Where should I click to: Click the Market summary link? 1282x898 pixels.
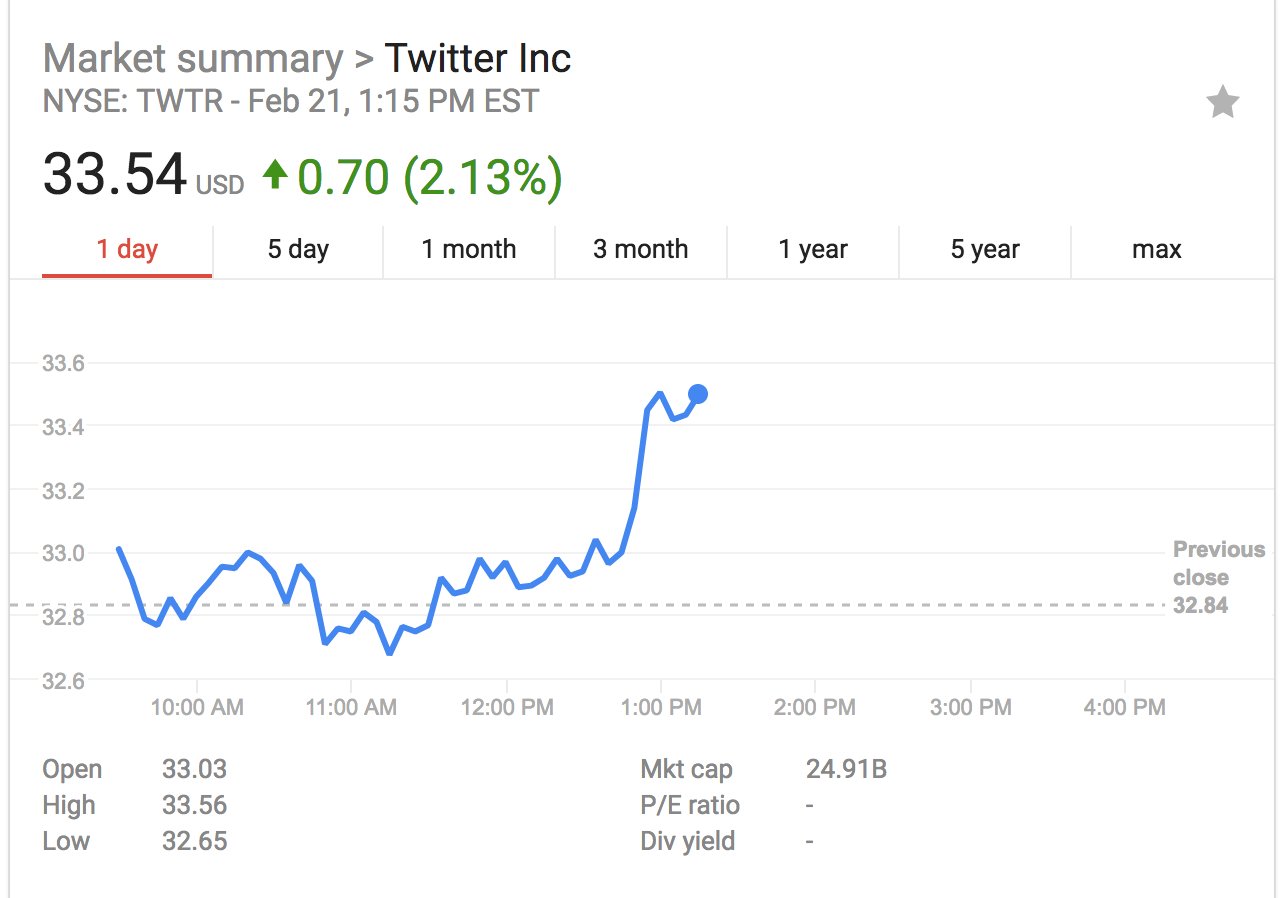point(193,59)
